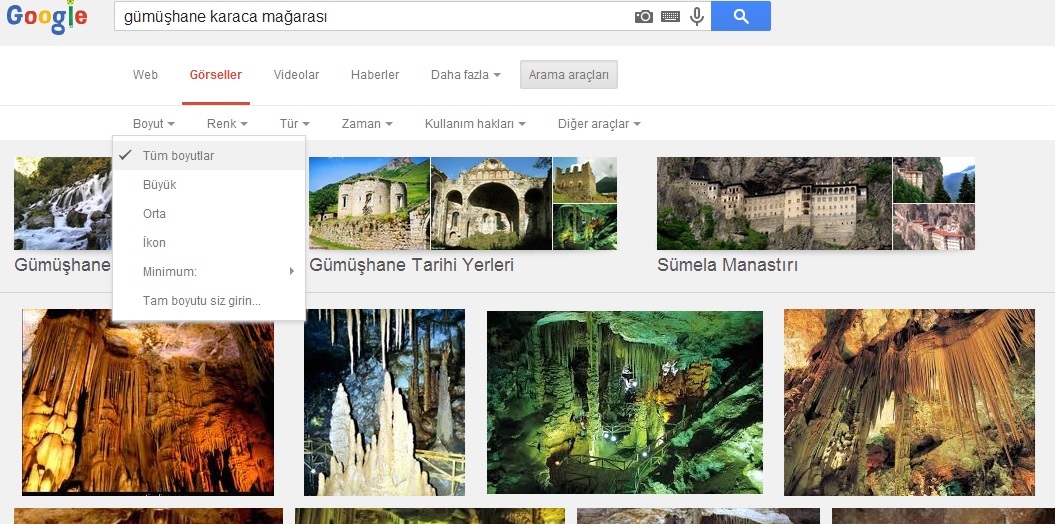Open the Gümüşhane related search link

[63, 265]
